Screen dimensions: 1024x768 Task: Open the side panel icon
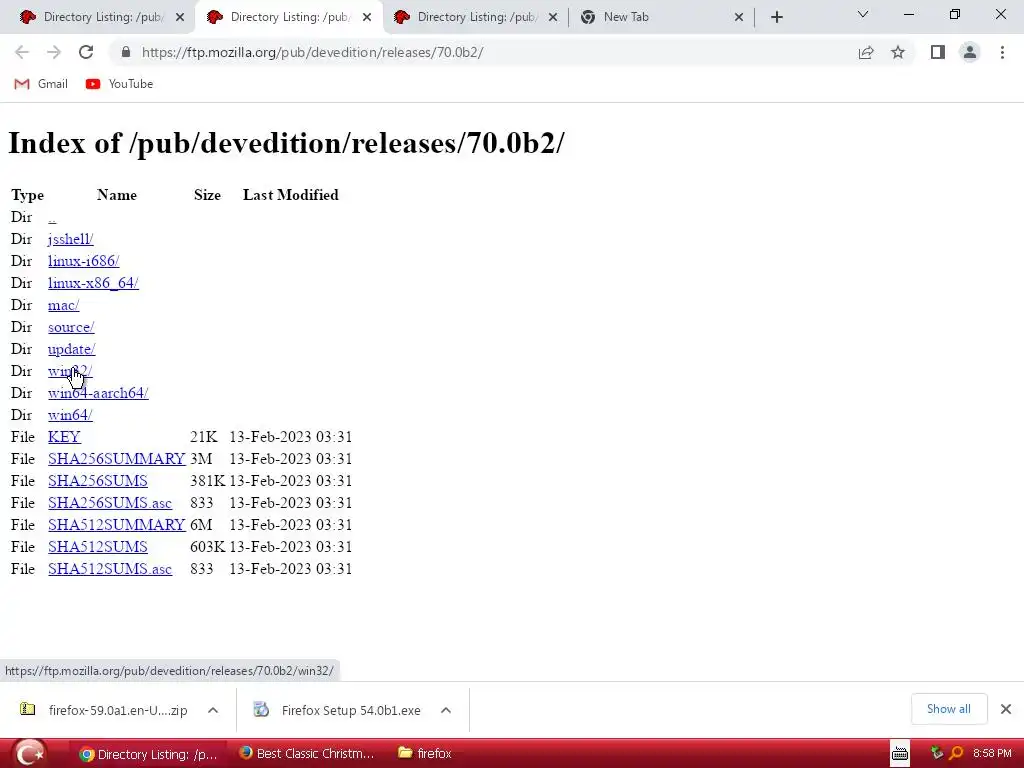938,52
